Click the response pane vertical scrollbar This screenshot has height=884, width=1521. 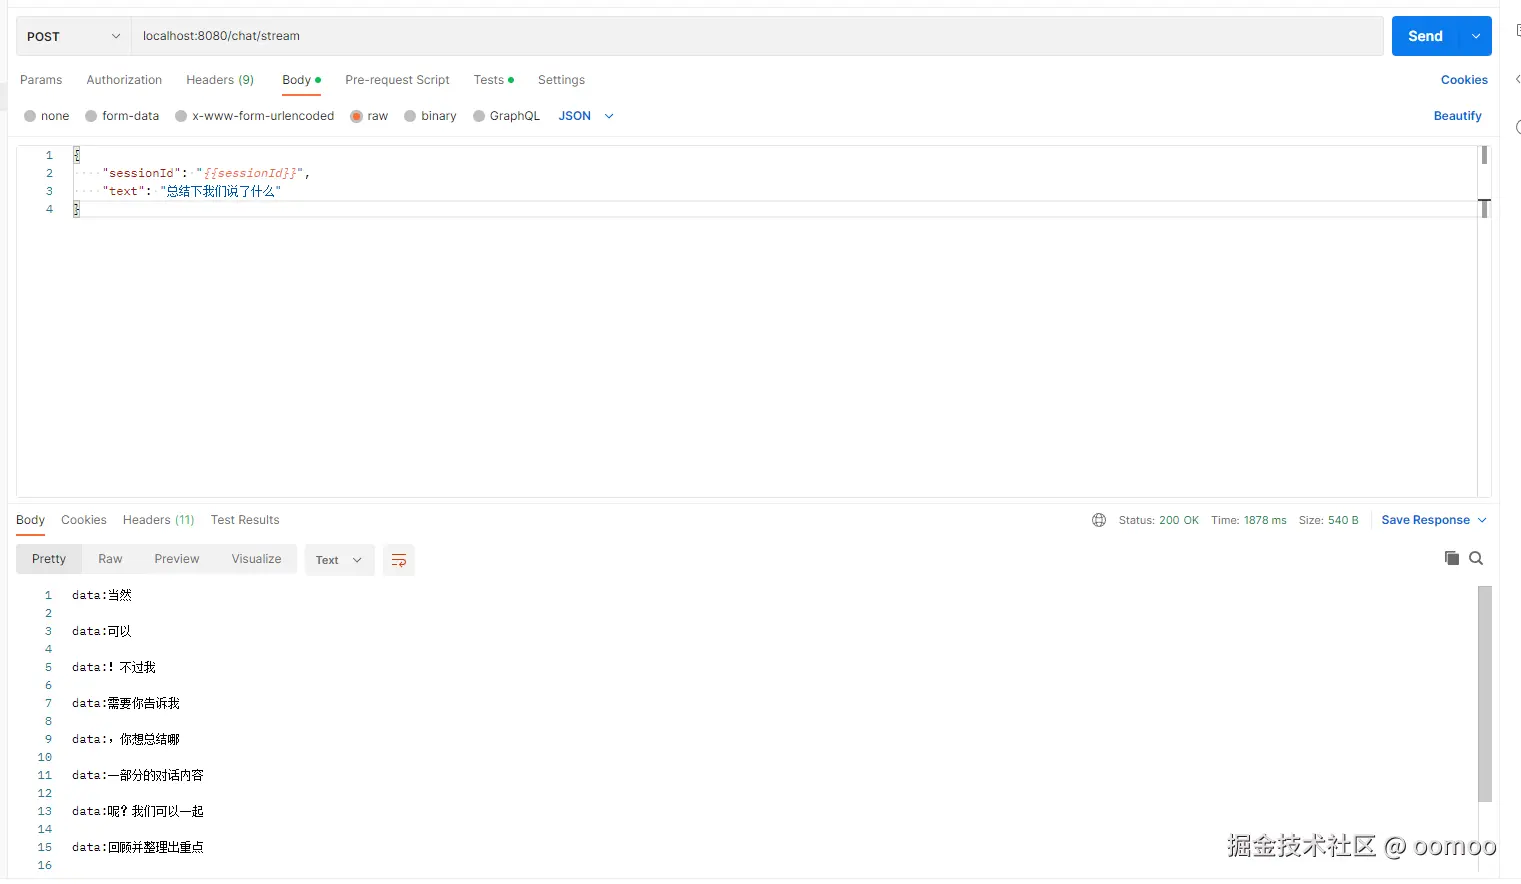[x=1485, y=694]
